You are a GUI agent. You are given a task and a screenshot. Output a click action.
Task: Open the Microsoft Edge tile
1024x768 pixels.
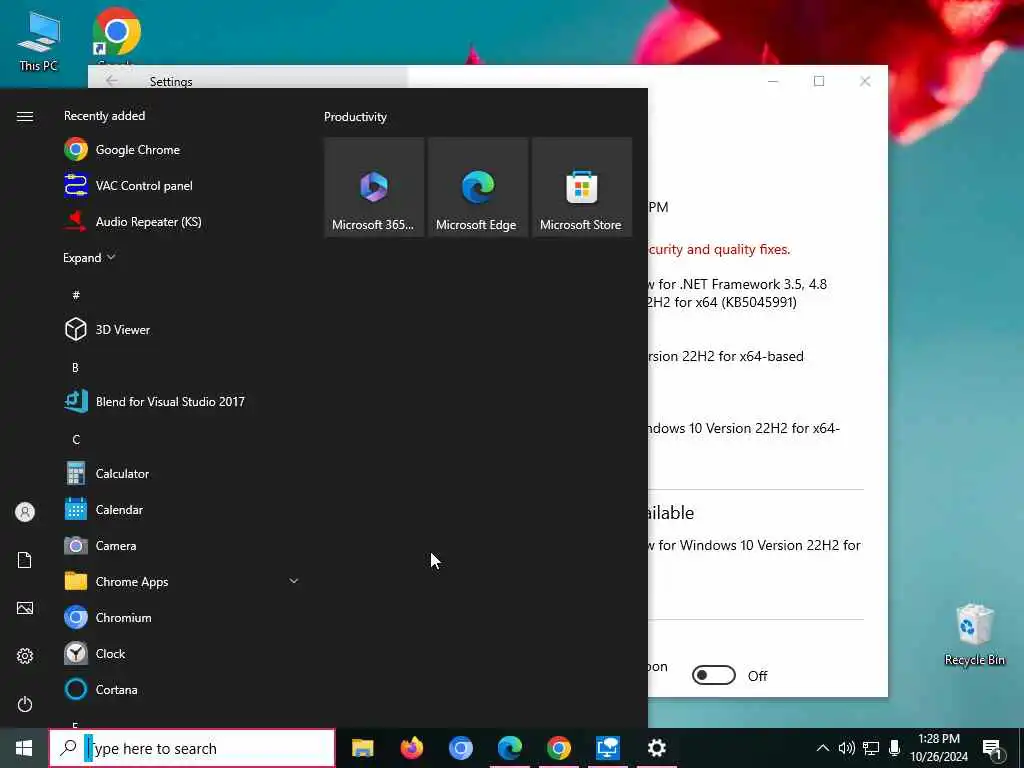pos(478,187)
